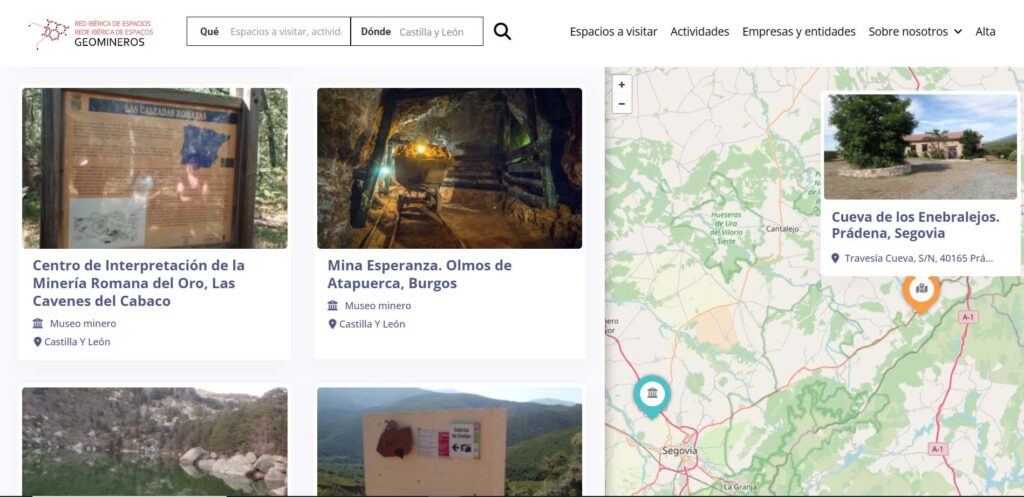Click the Cantalejo label on map
This screenshot has width=1024, height=497.
[782, 229]
